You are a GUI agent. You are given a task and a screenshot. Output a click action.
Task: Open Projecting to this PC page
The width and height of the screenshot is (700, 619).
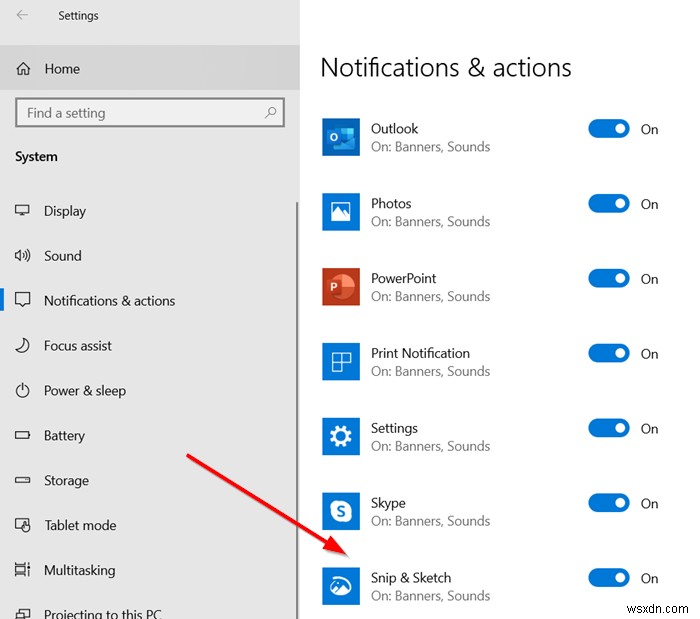[148, 611]
